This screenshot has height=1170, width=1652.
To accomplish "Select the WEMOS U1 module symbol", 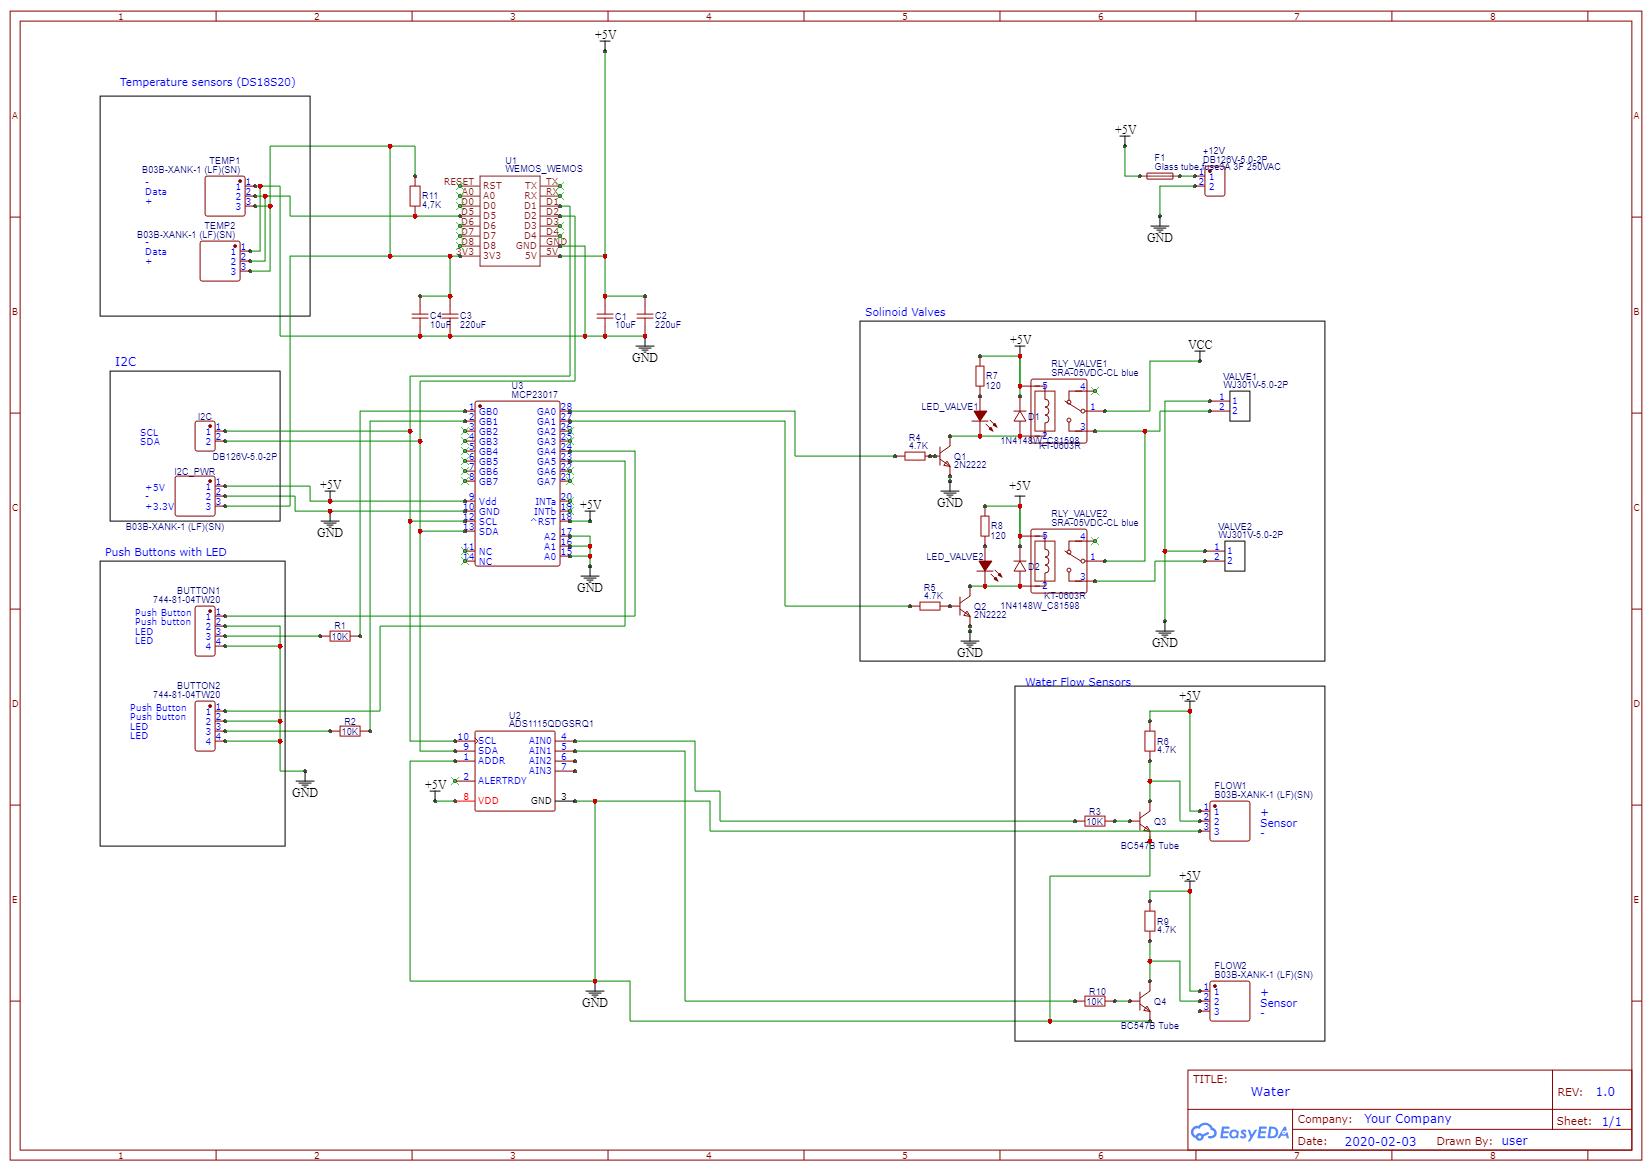I will point(510,221).
